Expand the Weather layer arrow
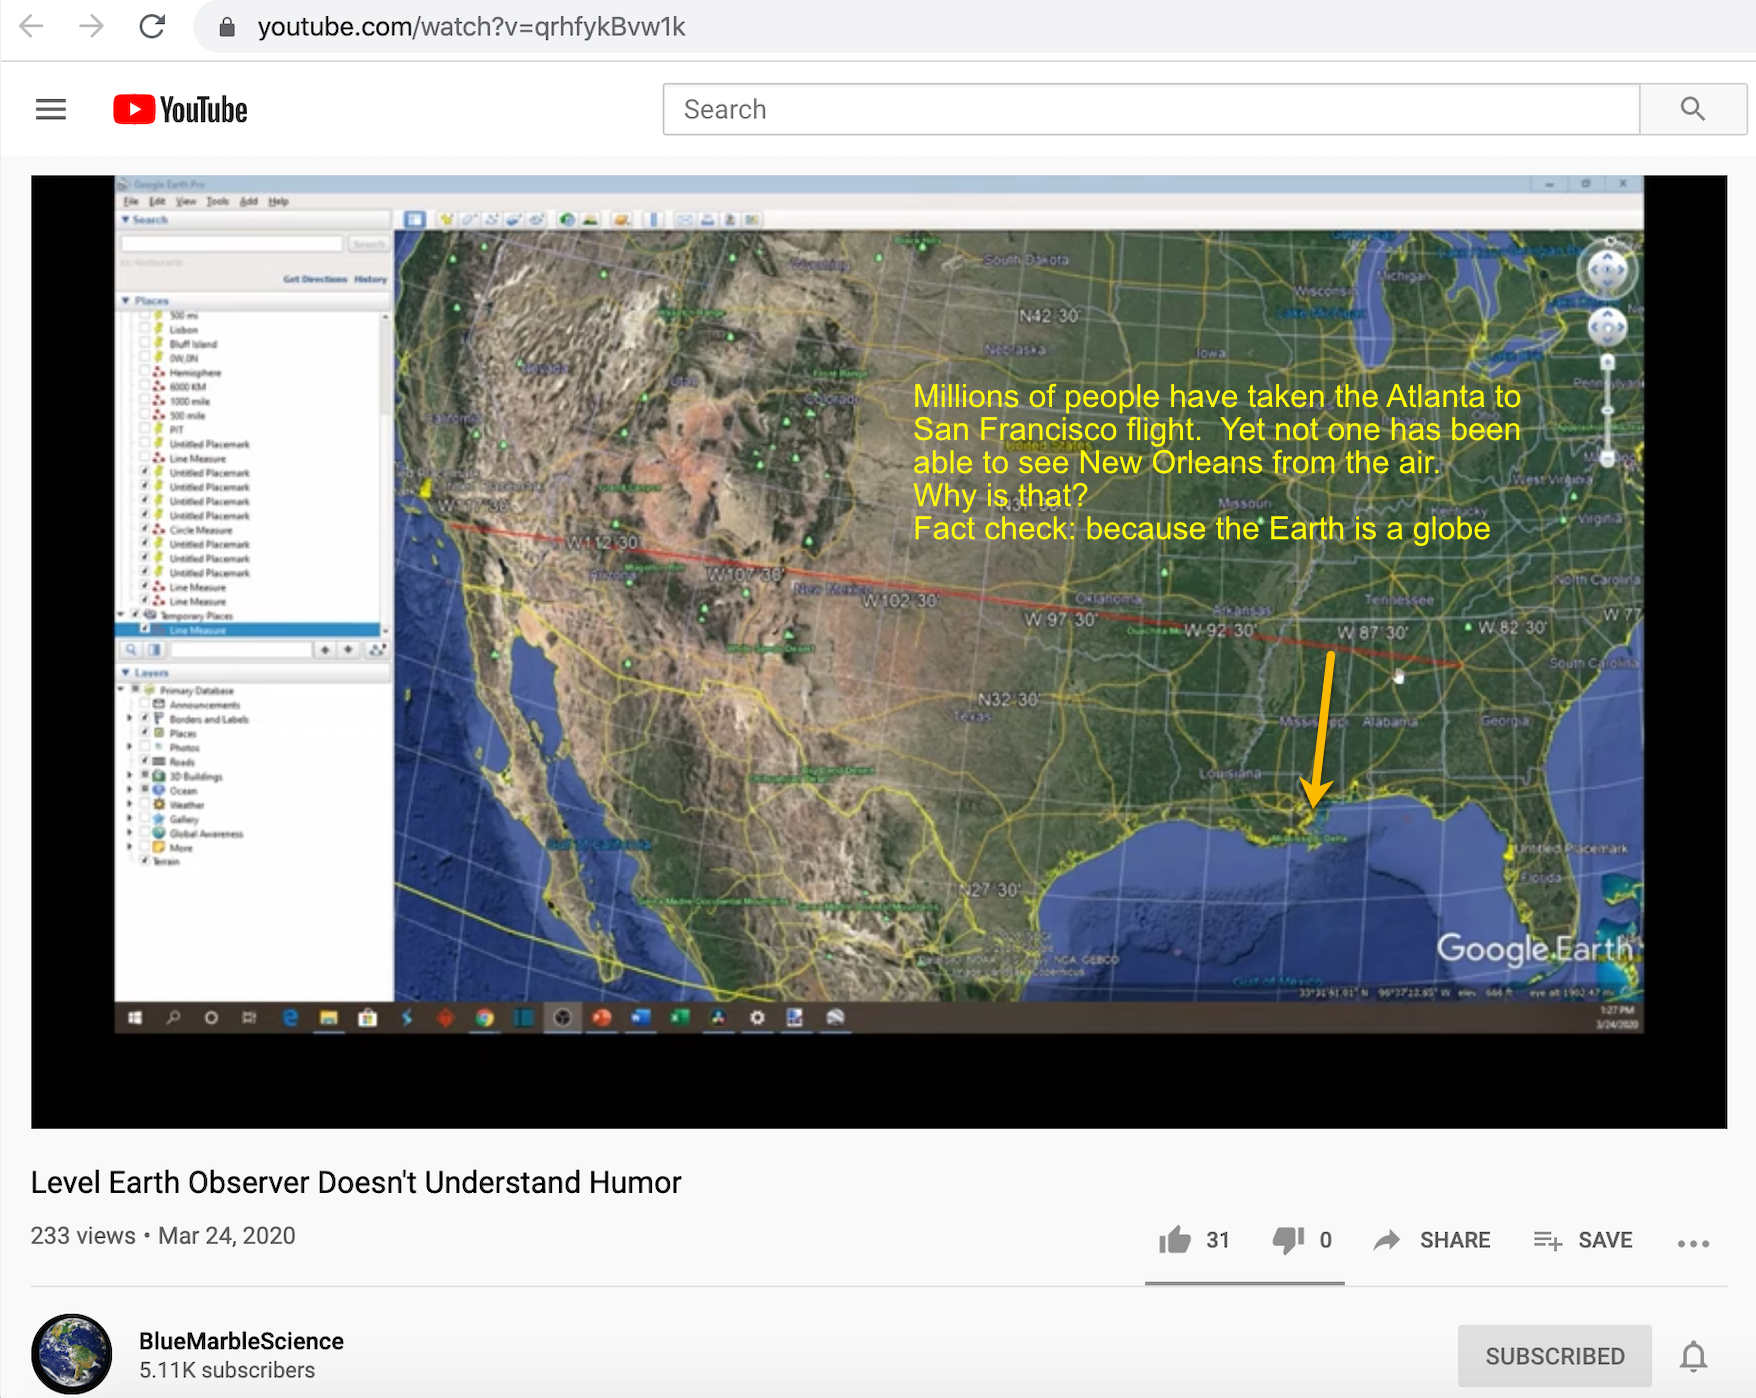 point(129,804)
